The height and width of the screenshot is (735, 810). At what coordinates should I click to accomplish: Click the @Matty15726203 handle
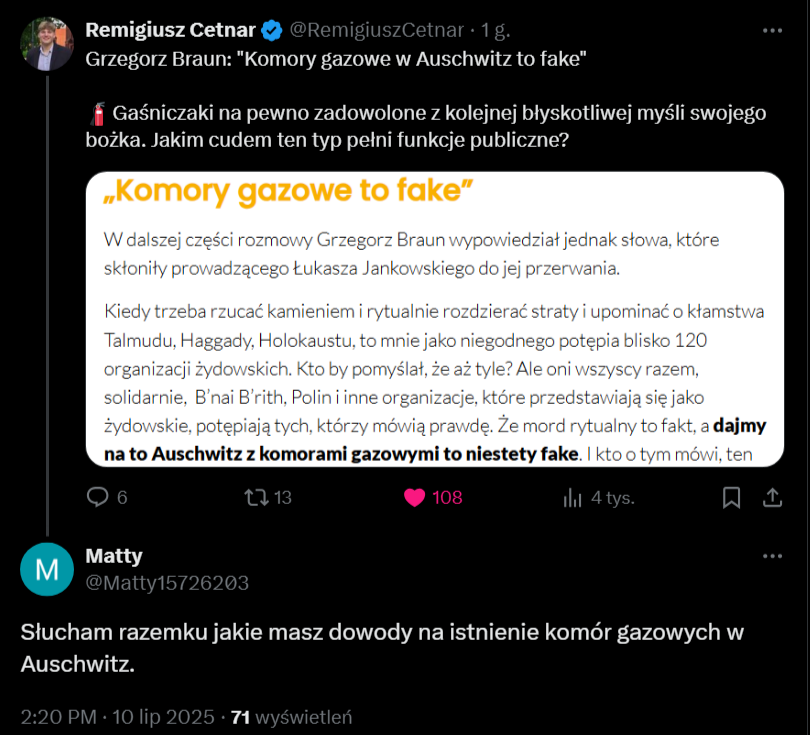coord(167,582)
